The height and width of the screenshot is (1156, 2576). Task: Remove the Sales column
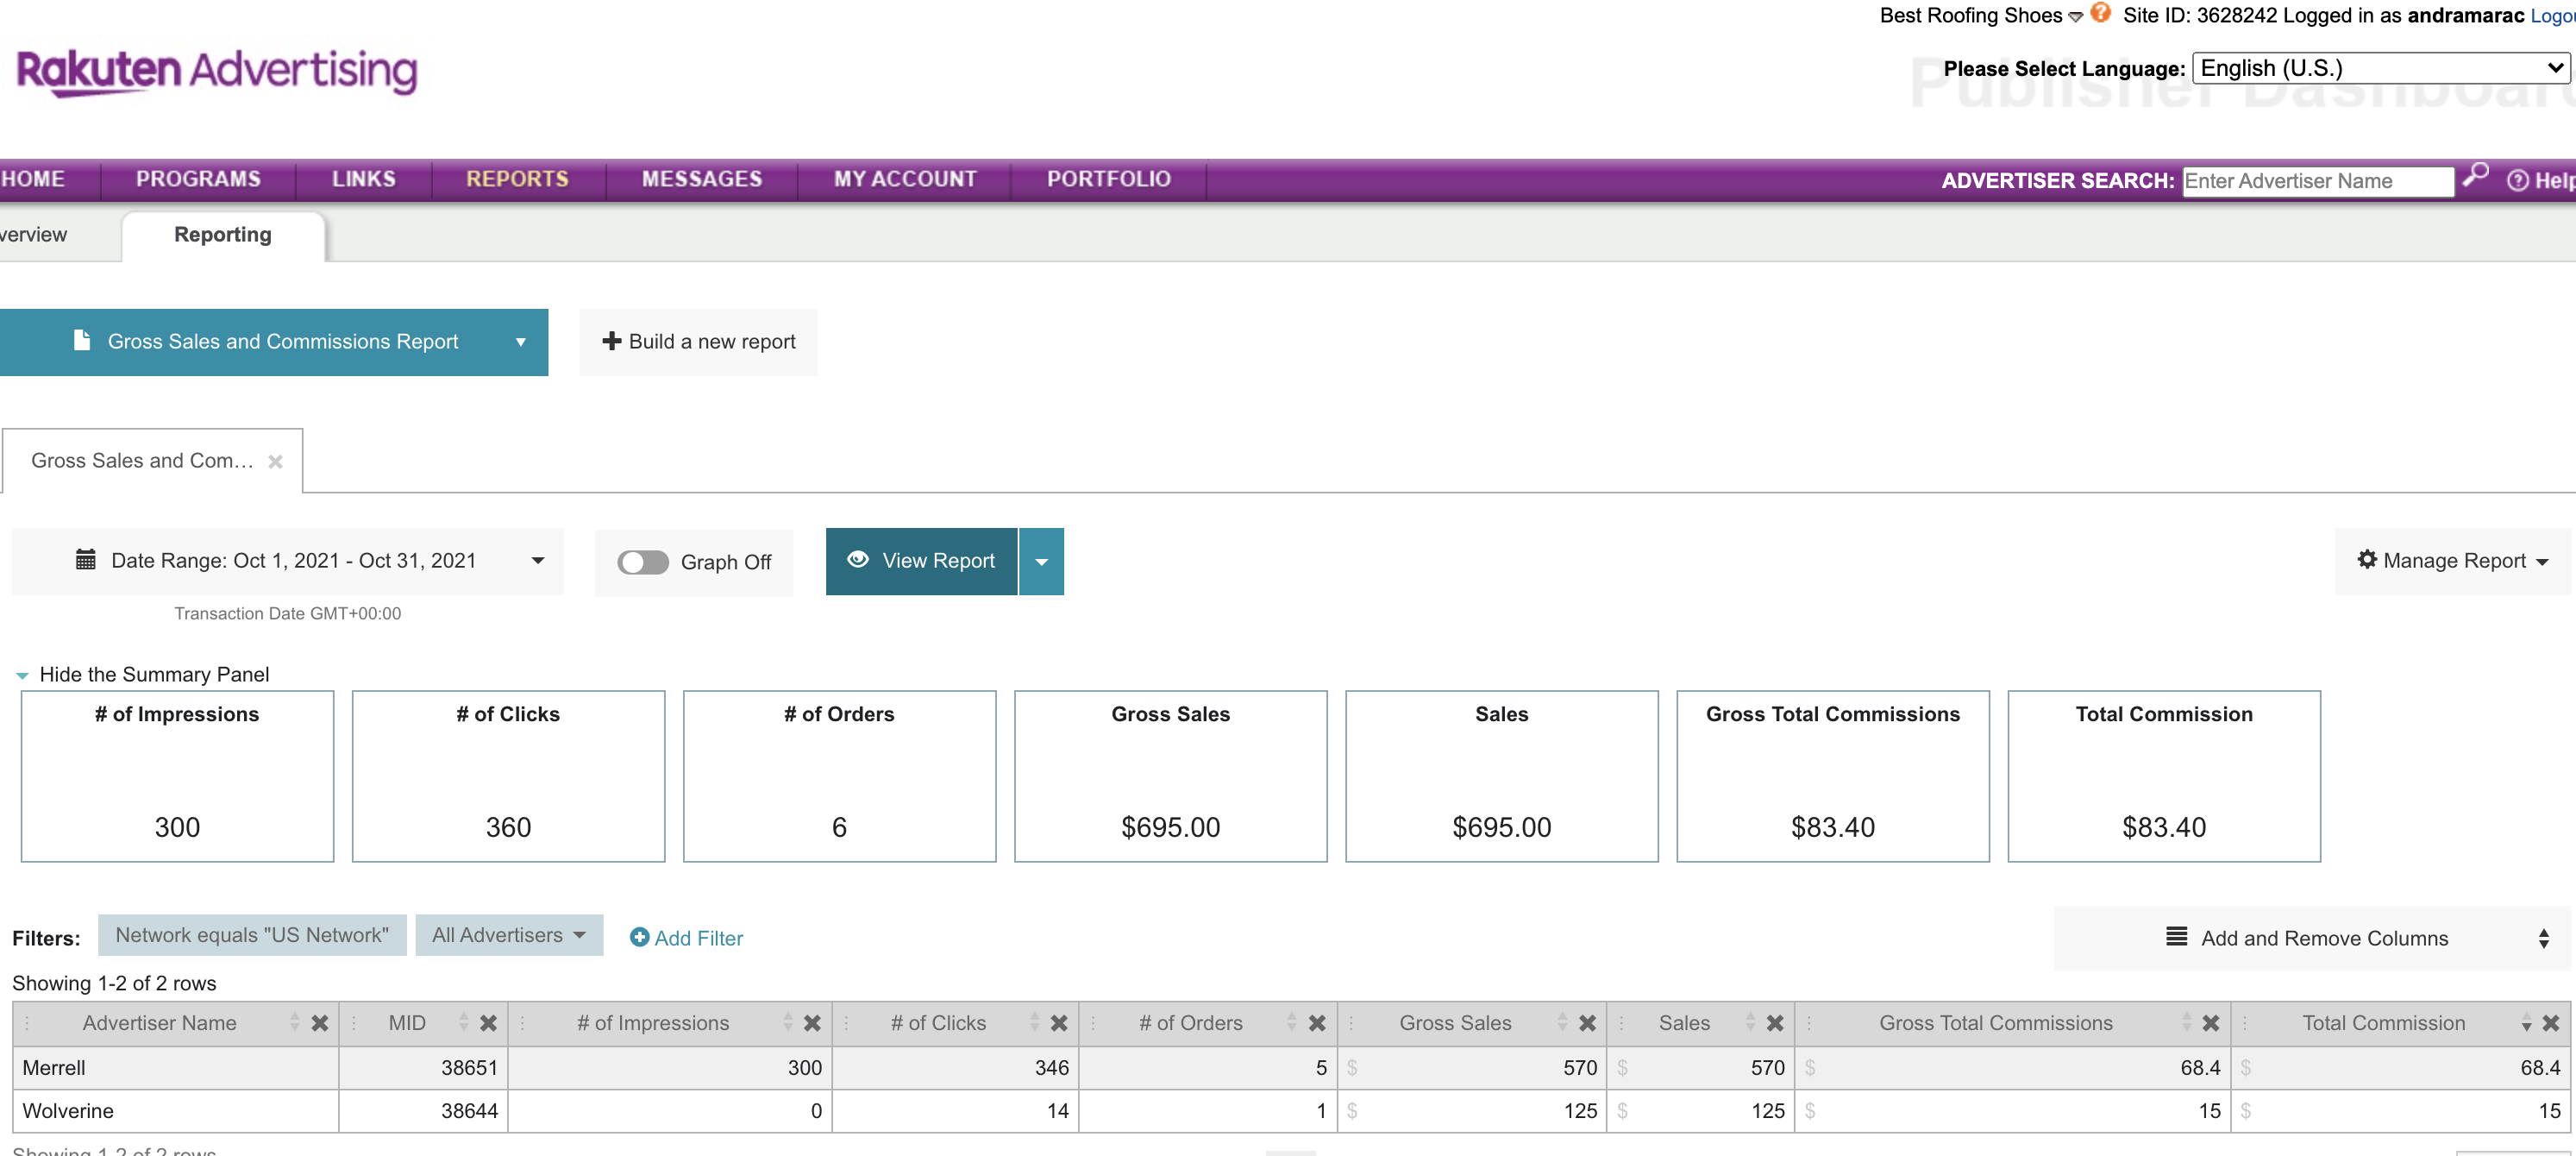point(1775,1023)
